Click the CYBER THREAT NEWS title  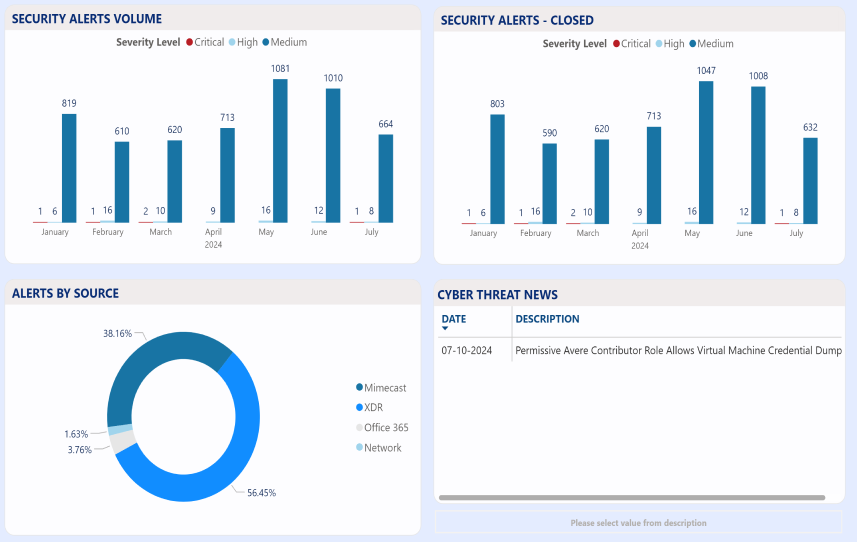497,295
